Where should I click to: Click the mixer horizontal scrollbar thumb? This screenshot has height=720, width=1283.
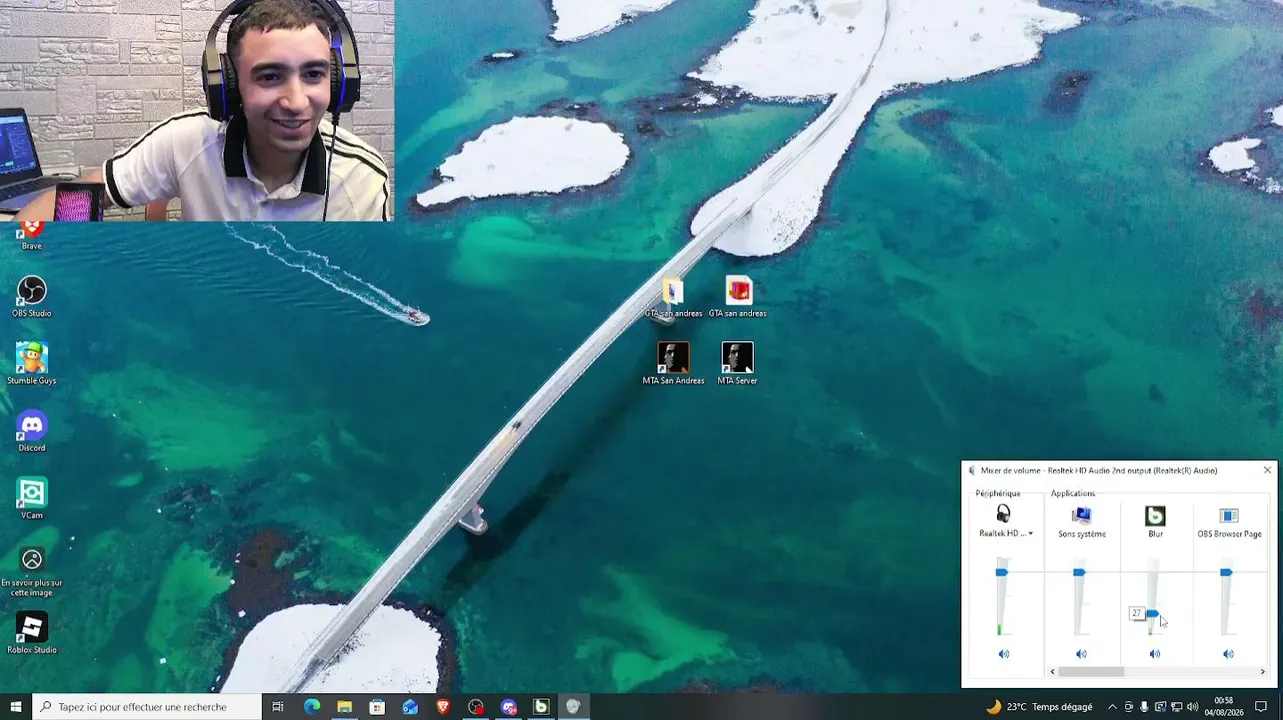(1091, 672)
